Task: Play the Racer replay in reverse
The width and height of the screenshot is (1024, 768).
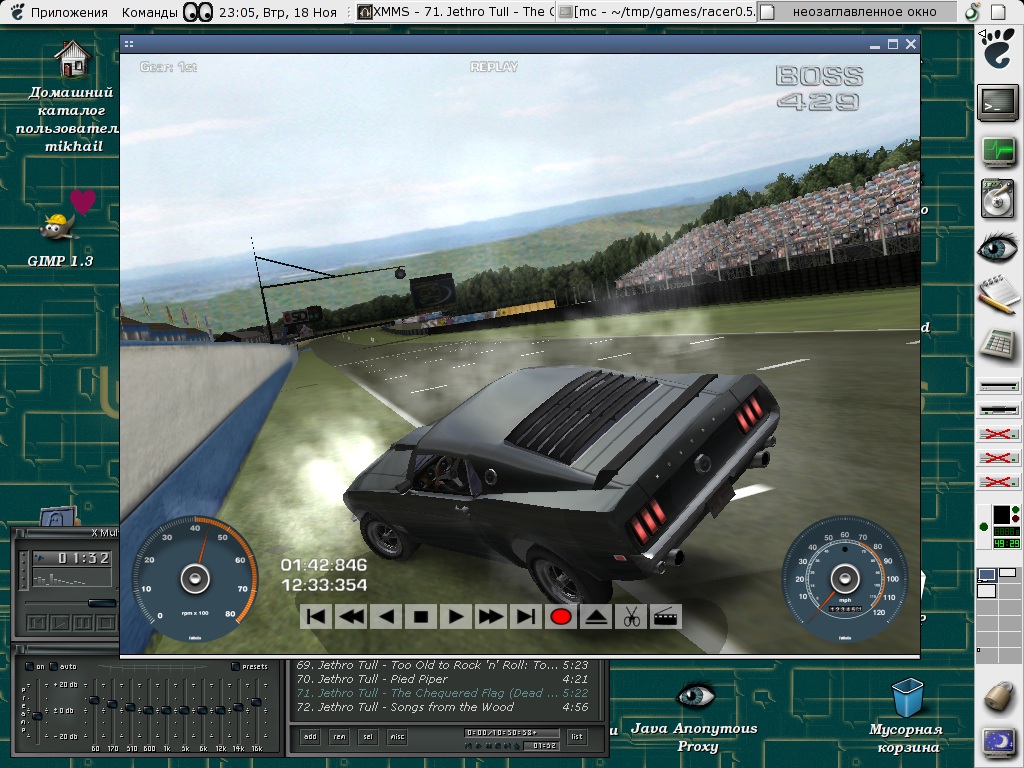Action: point(387,617)
